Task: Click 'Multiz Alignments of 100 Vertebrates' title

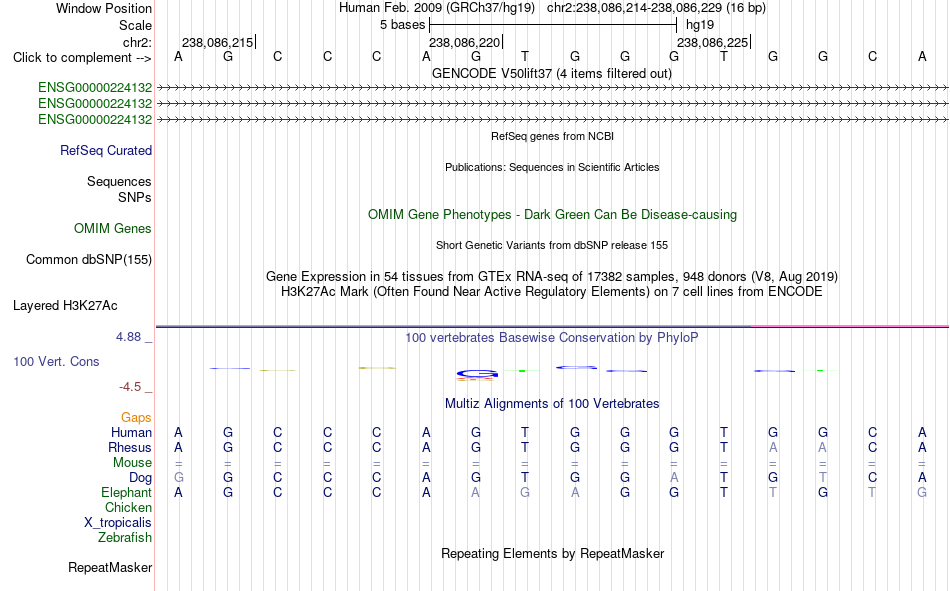Action: [552, 404]
